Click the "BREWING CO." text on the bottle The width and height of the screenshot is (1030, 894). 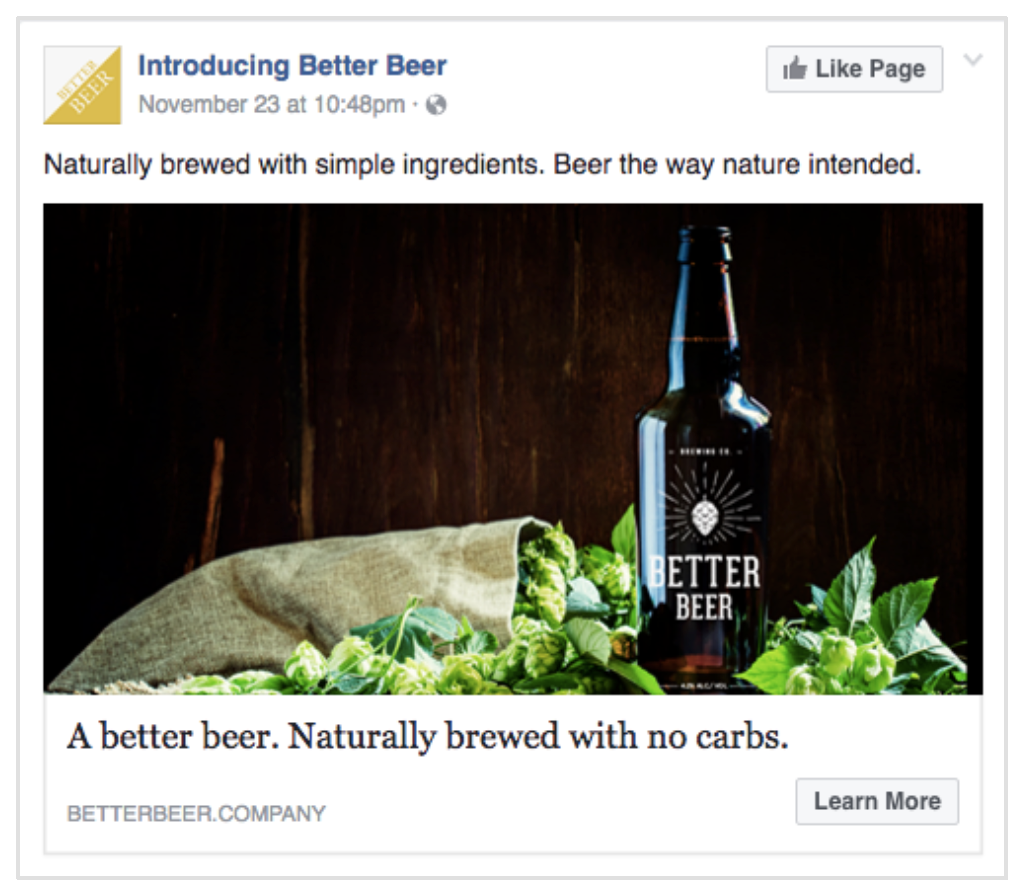point(704,451)
